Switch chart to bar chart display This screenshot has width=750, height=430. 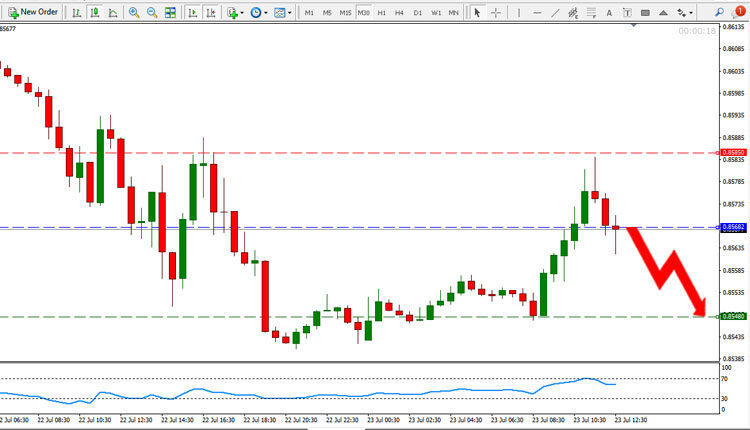pyautogui.click(x=77, y=13)
